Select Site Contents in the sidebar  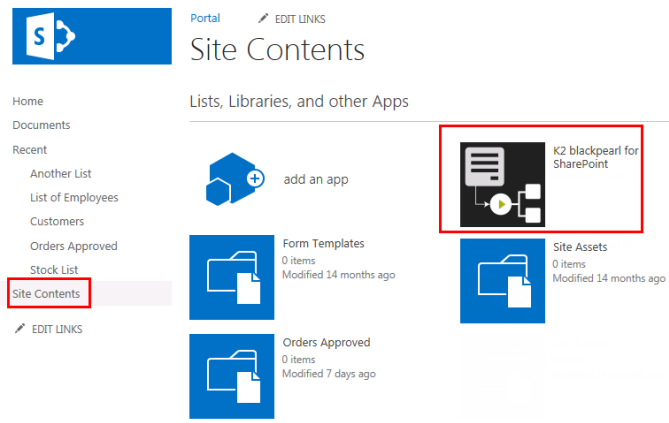pyautogui.click(x=46, y=294)
